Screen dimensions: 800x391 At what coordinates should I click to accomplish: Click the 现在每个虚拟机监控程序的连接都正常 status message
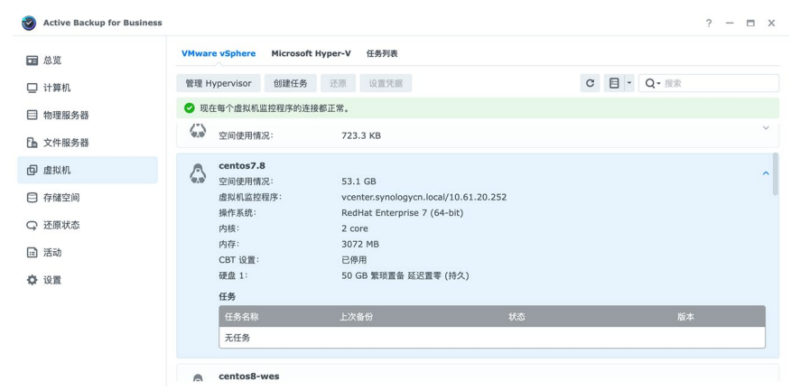274,108
